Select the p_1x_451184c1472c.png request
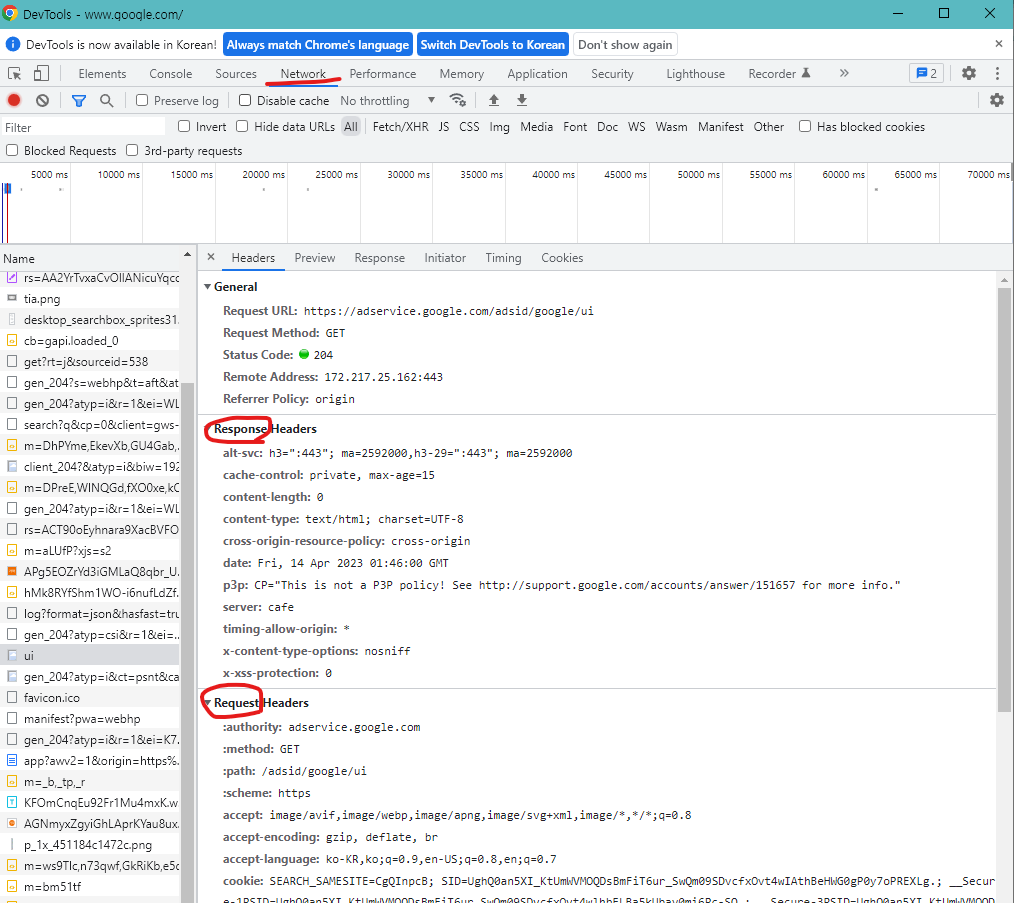The width and height of the screenshot is (1014, 903). pyautogui.click(x=90, y=845)
